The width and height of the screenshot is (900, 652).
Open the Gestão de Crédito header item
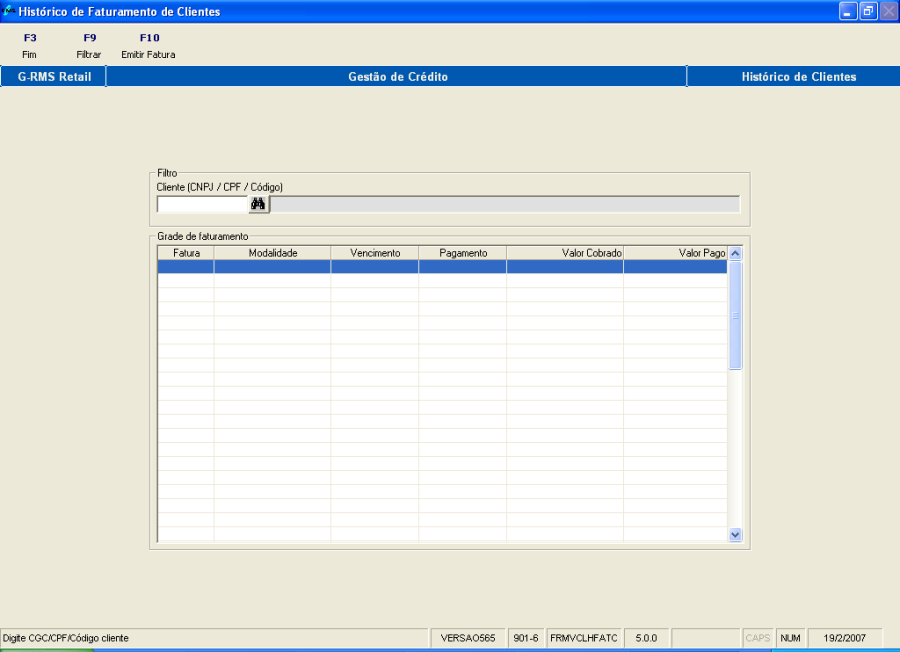(x=399, y=76)
